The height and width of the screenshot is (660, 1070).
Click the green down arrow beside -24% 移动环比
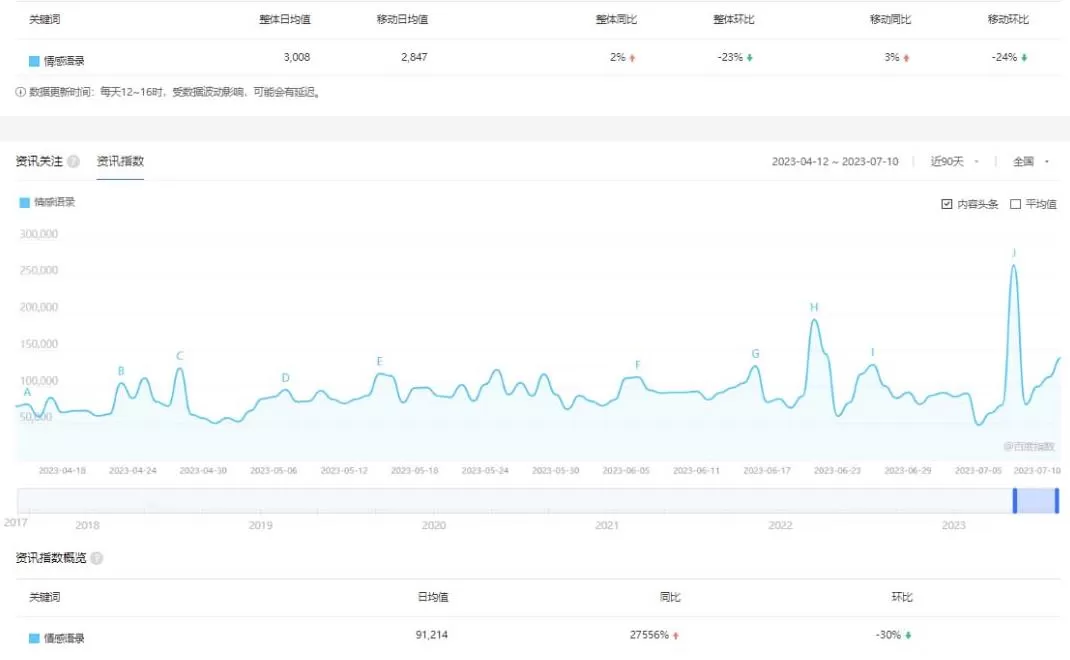pos(1026,58)
